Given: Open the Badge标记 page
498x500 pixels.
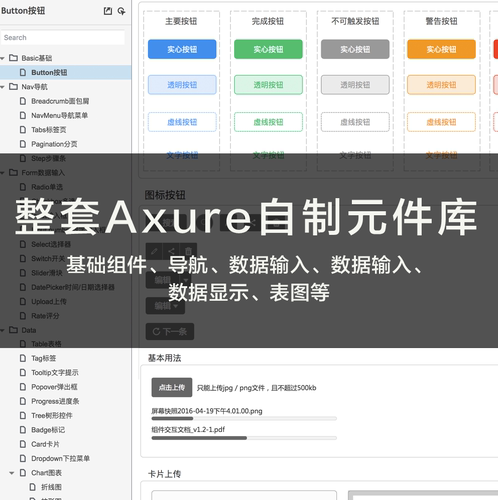Looking at the screenshot, I should (x=48, y=430).
